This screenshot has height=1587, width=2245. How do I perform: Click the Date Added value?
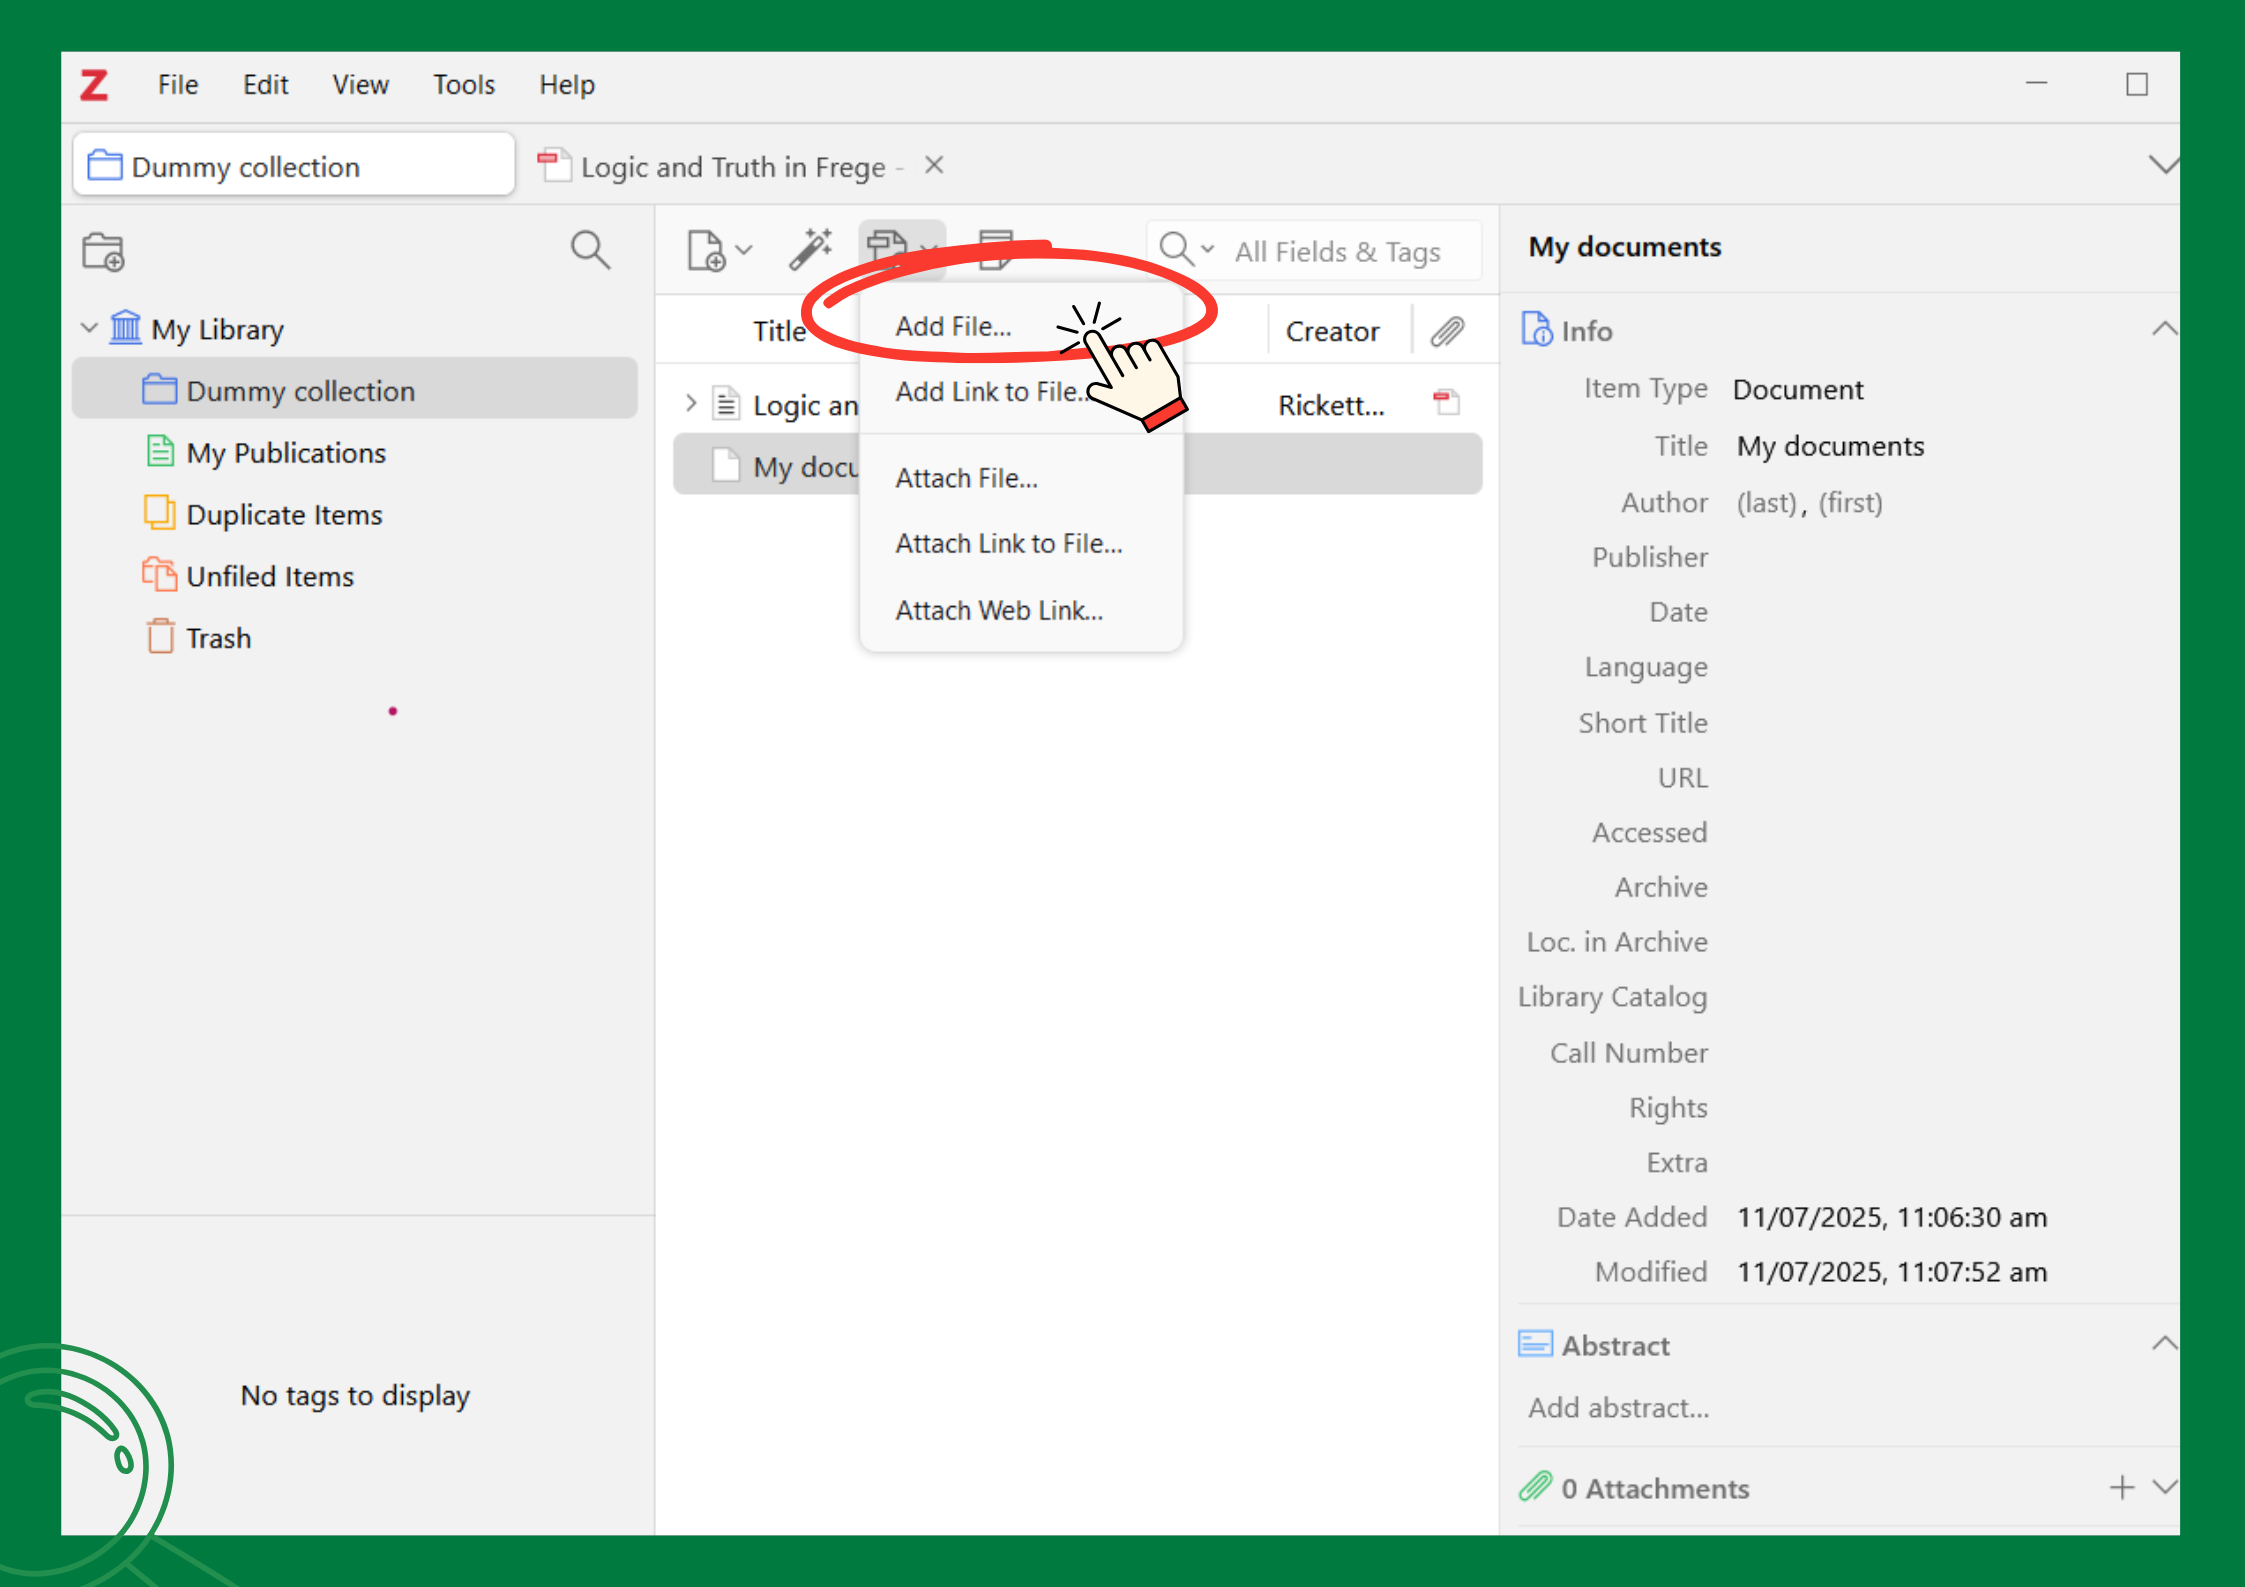(x=1891, y=1217)
